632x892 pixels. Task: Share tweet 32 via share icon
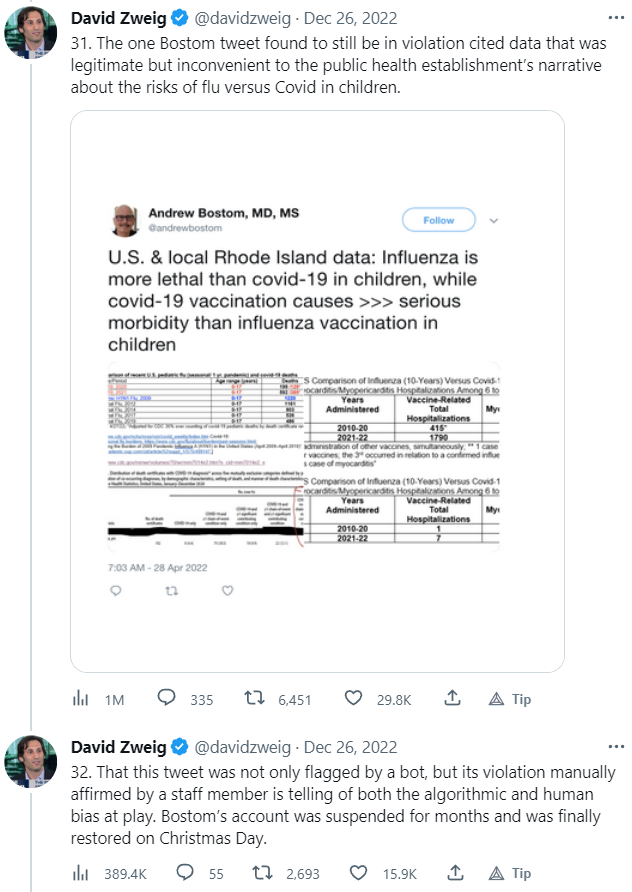coord(452,873)
